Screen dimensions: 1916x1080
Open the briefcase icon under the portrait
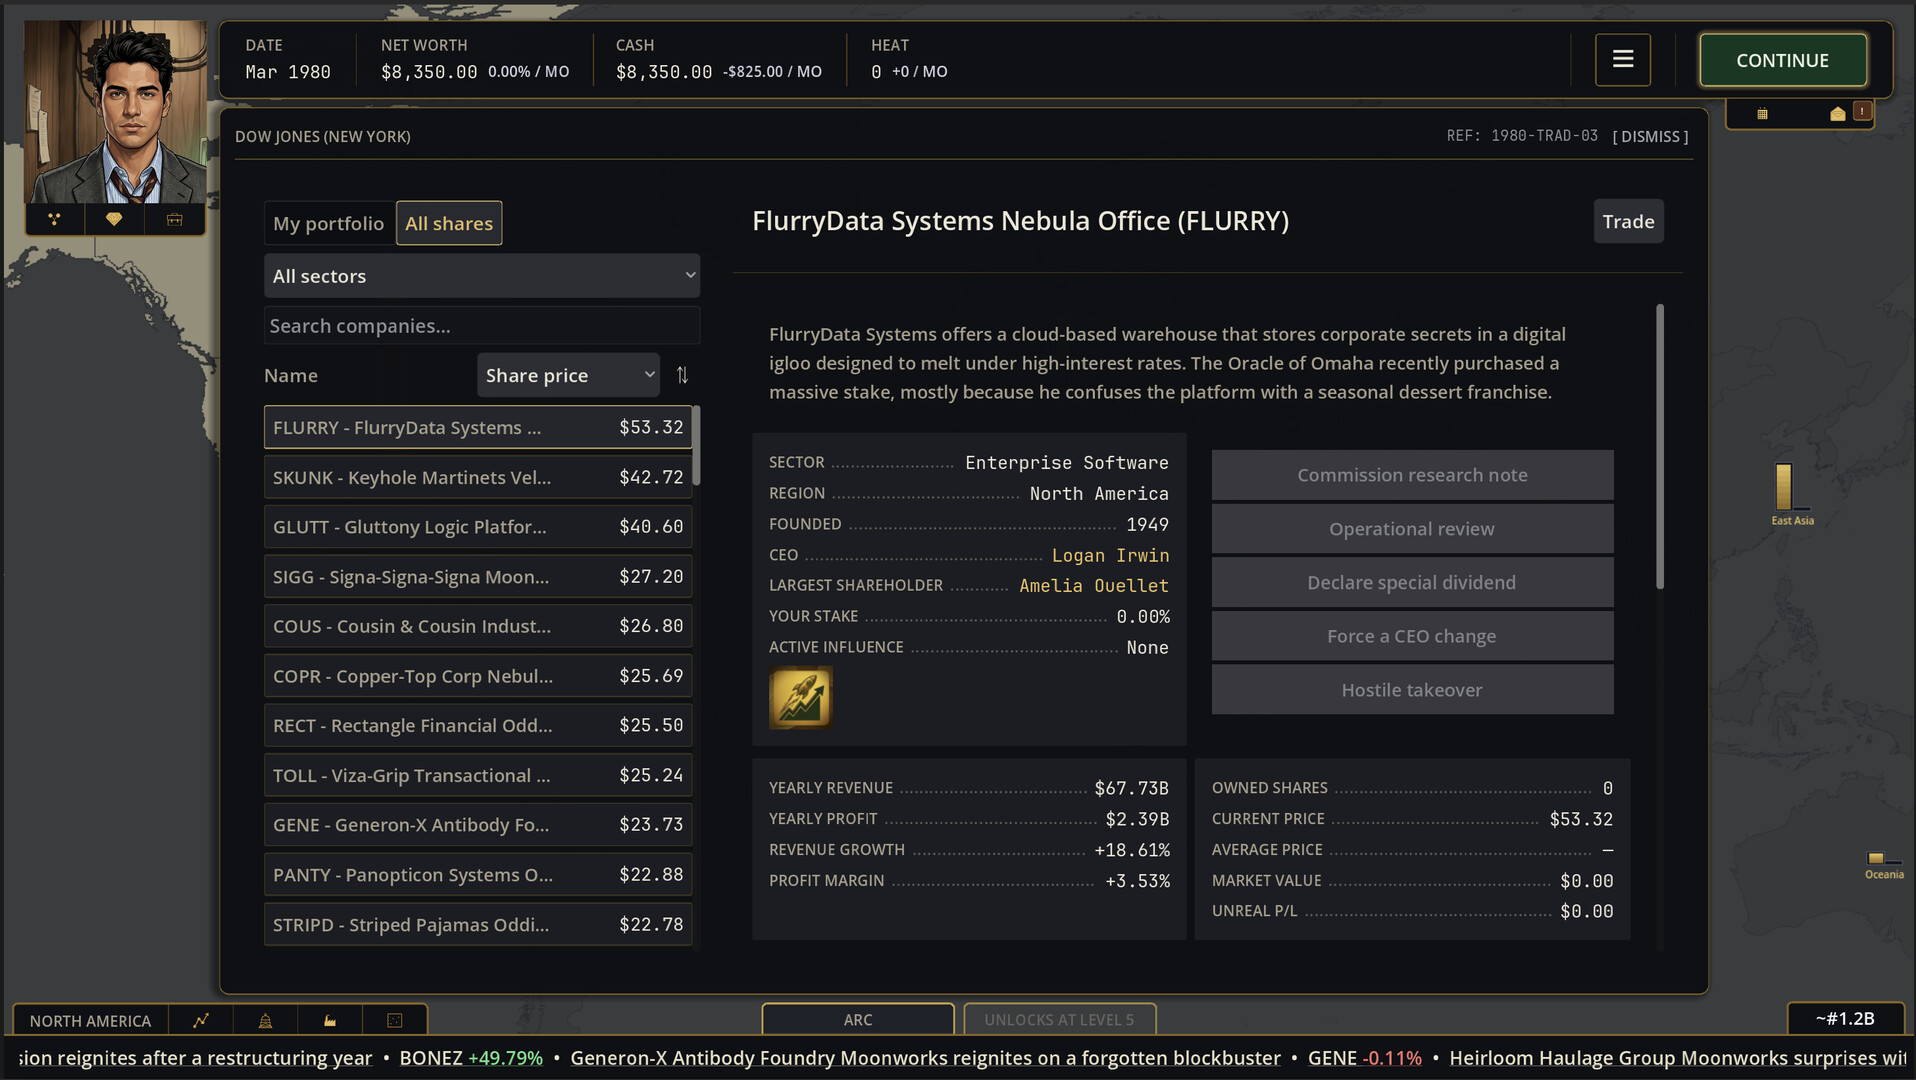coord(174,219)
